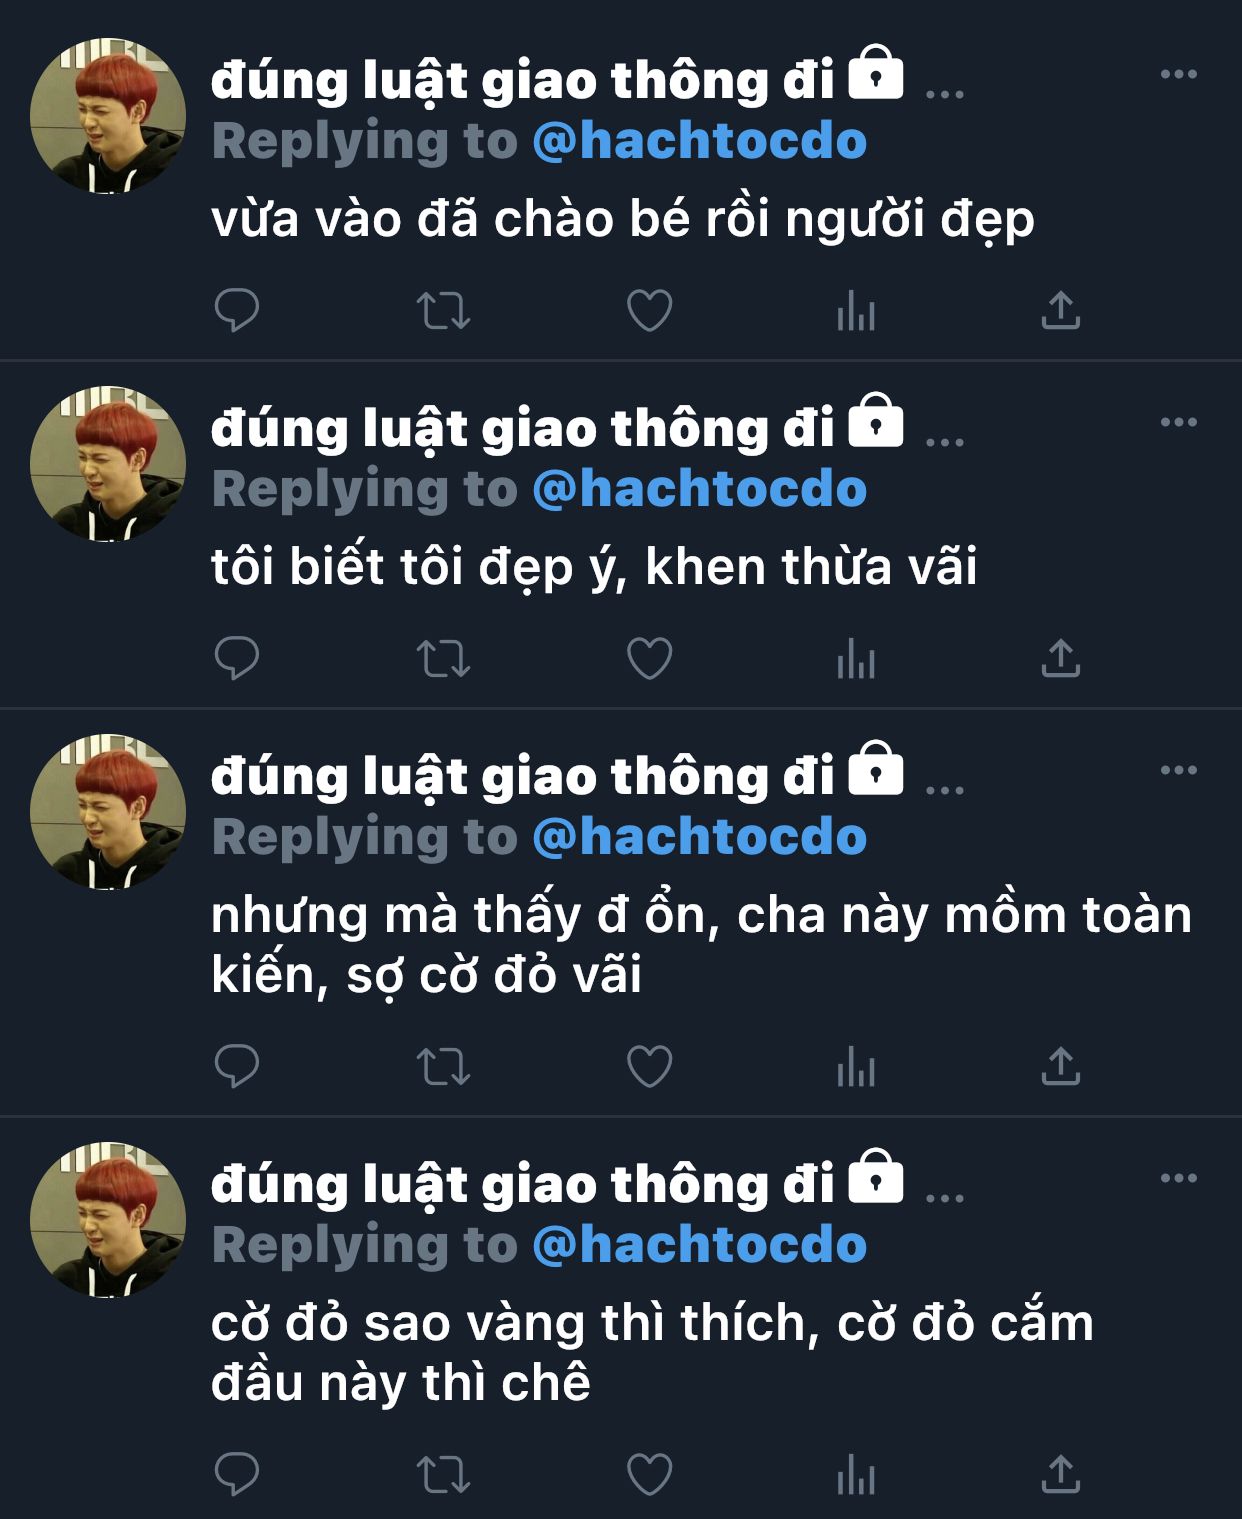The width and height of the screenshot is (1242, 1519).
Task: Reply to 'tôi biết tôi đẹp ý' tweet
Action: tap(237, 658)
